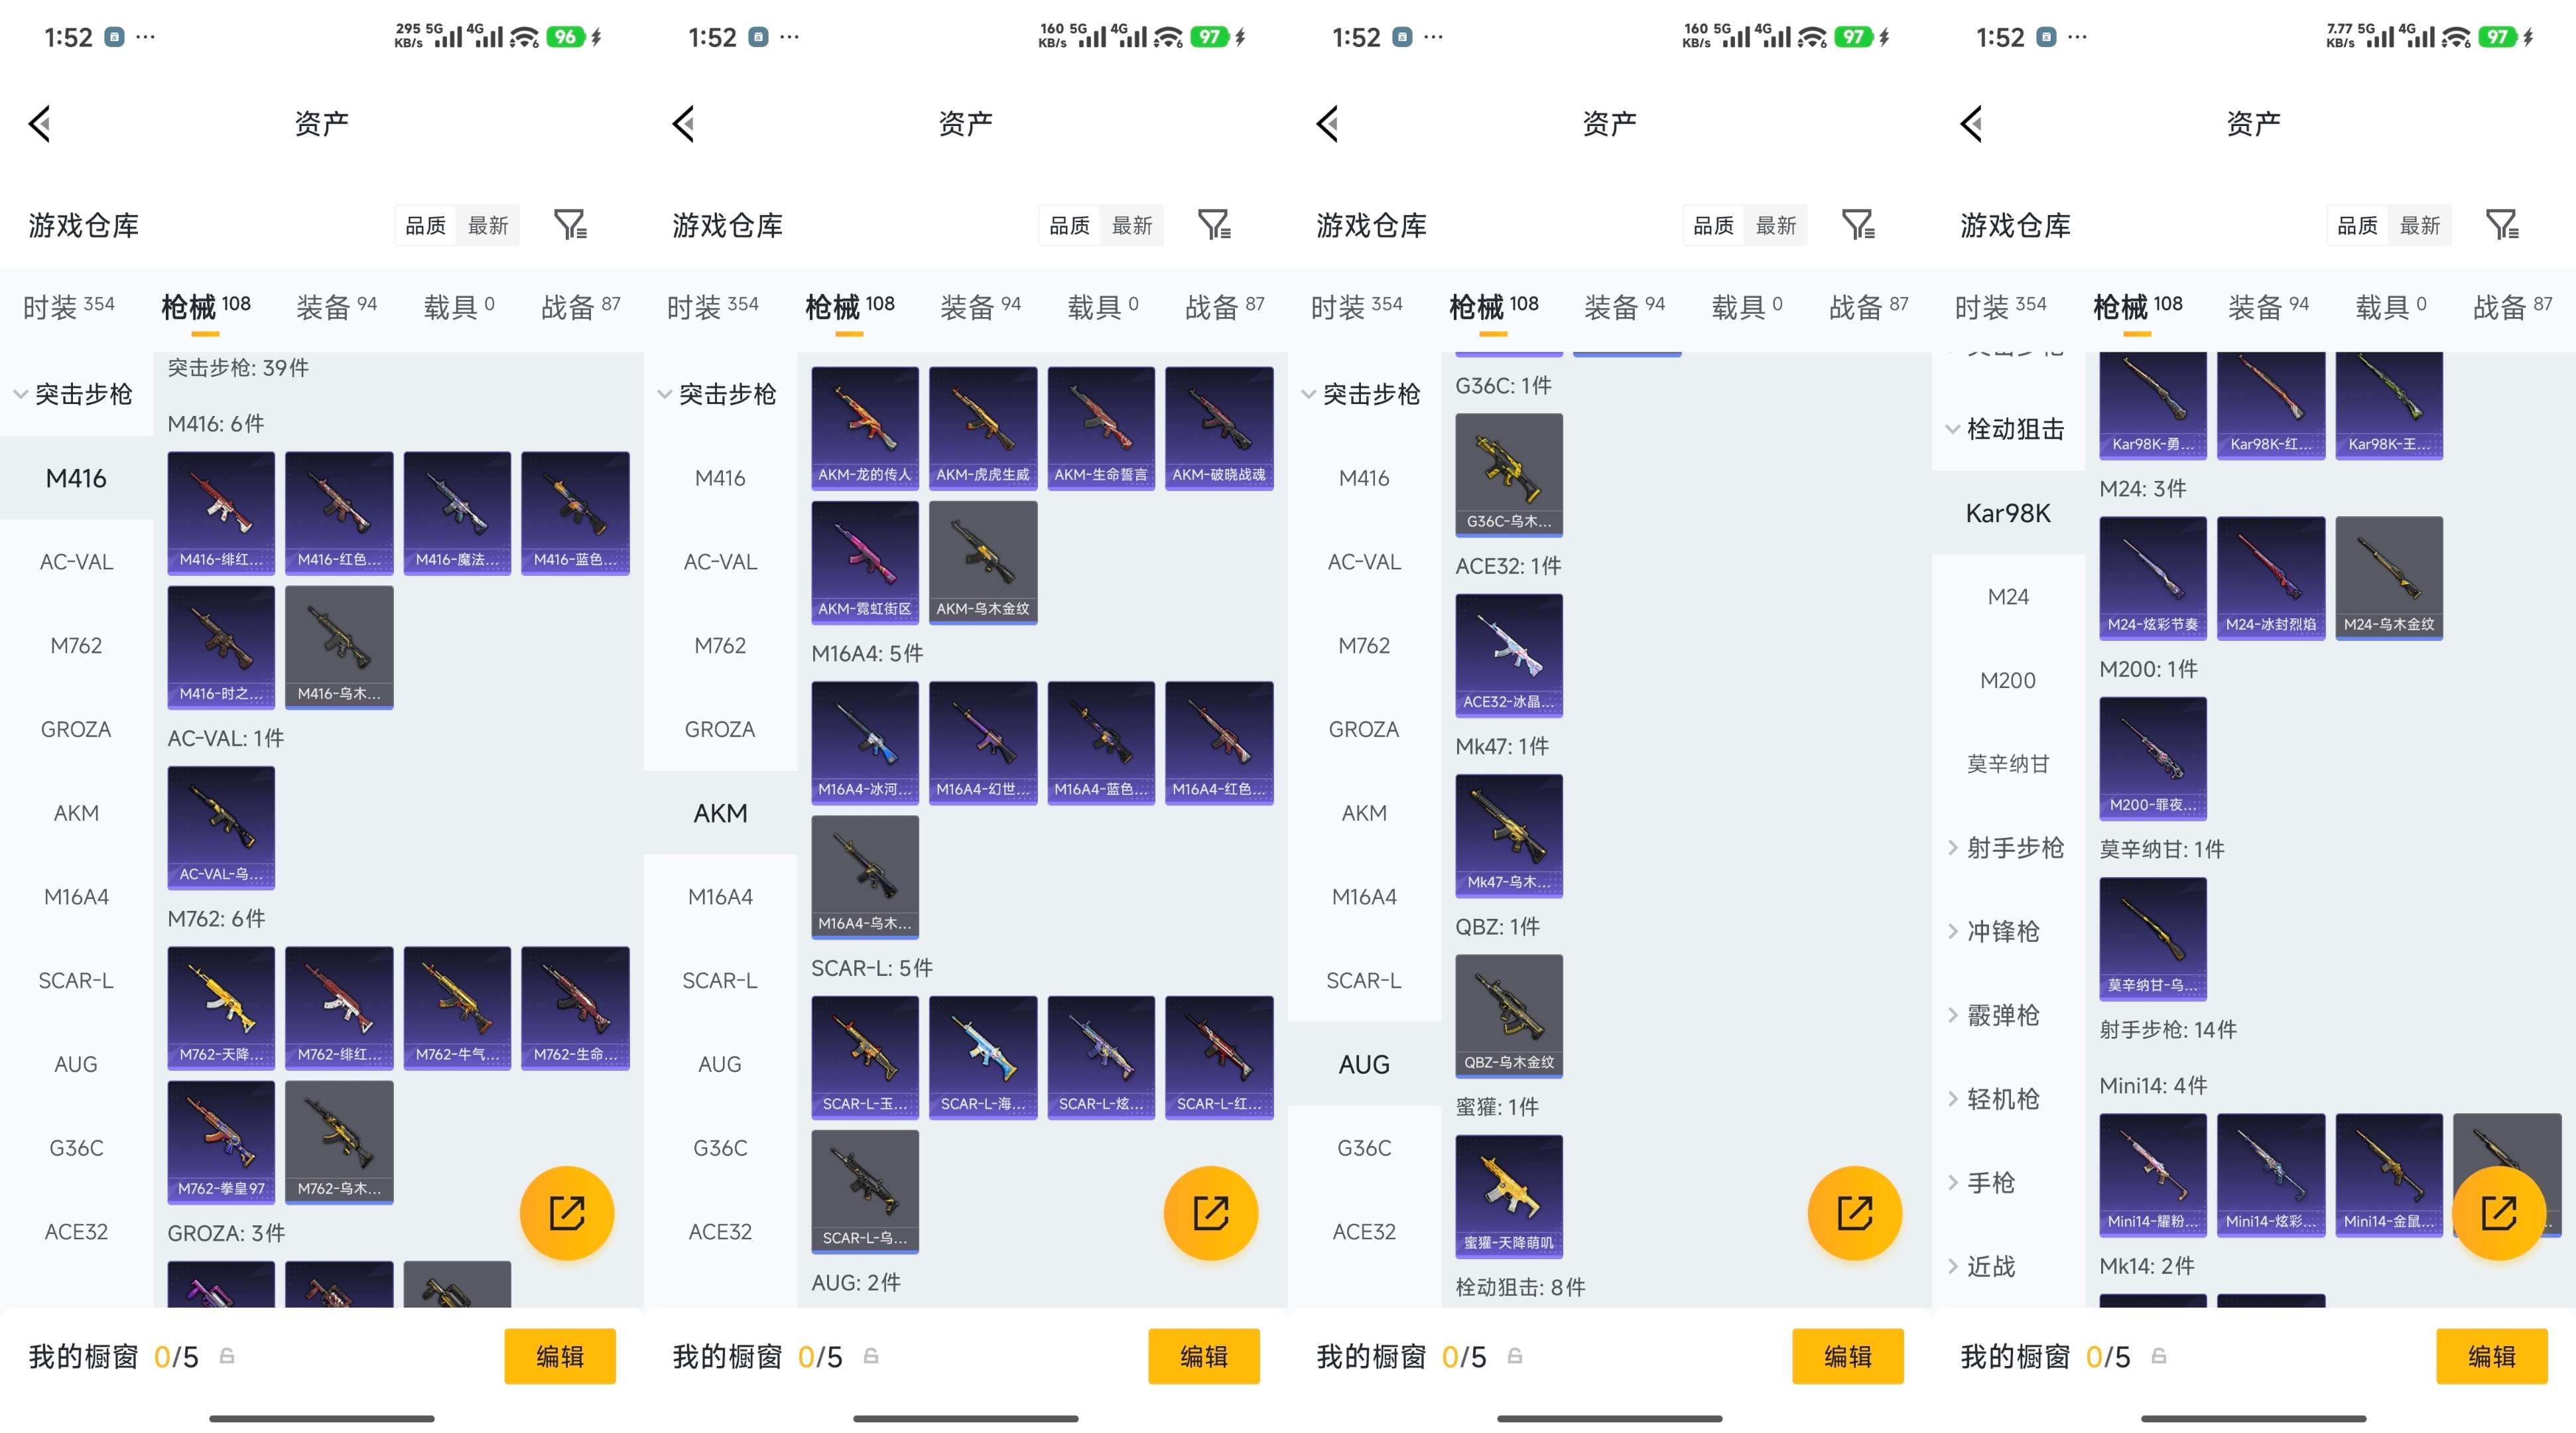Switch to the 时装 354 tab in first panel
This screenshot has height=1433, width=2576.
(x=68, y=306)
